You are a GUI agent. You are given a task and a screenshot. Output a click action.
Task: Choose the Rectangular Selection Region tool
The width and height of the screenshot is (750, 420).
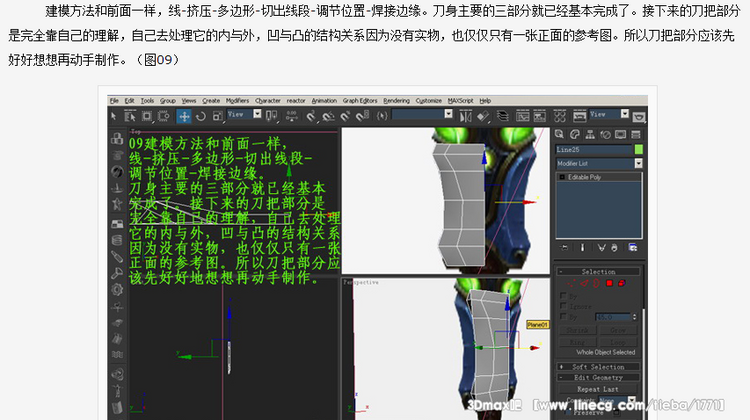[x=147, y=116]
